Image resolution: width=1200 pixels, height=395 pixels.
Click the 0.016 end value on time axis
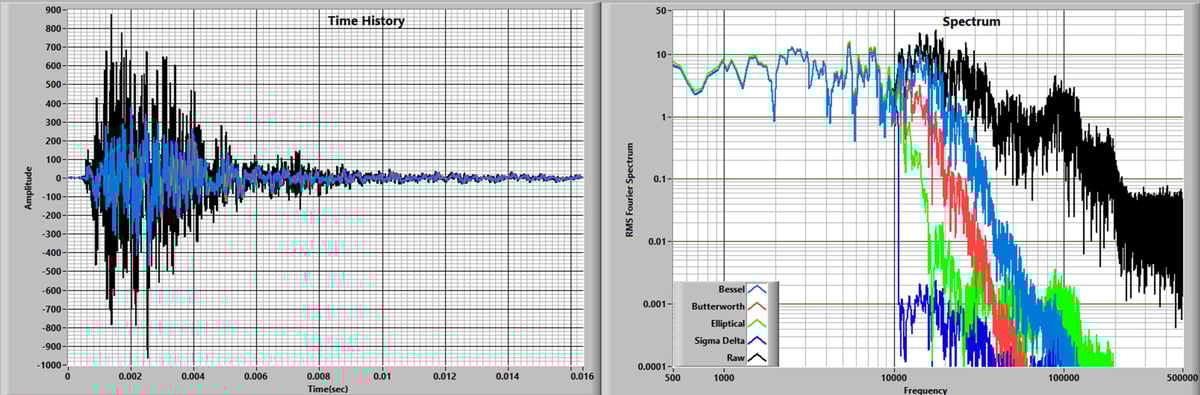582,377
